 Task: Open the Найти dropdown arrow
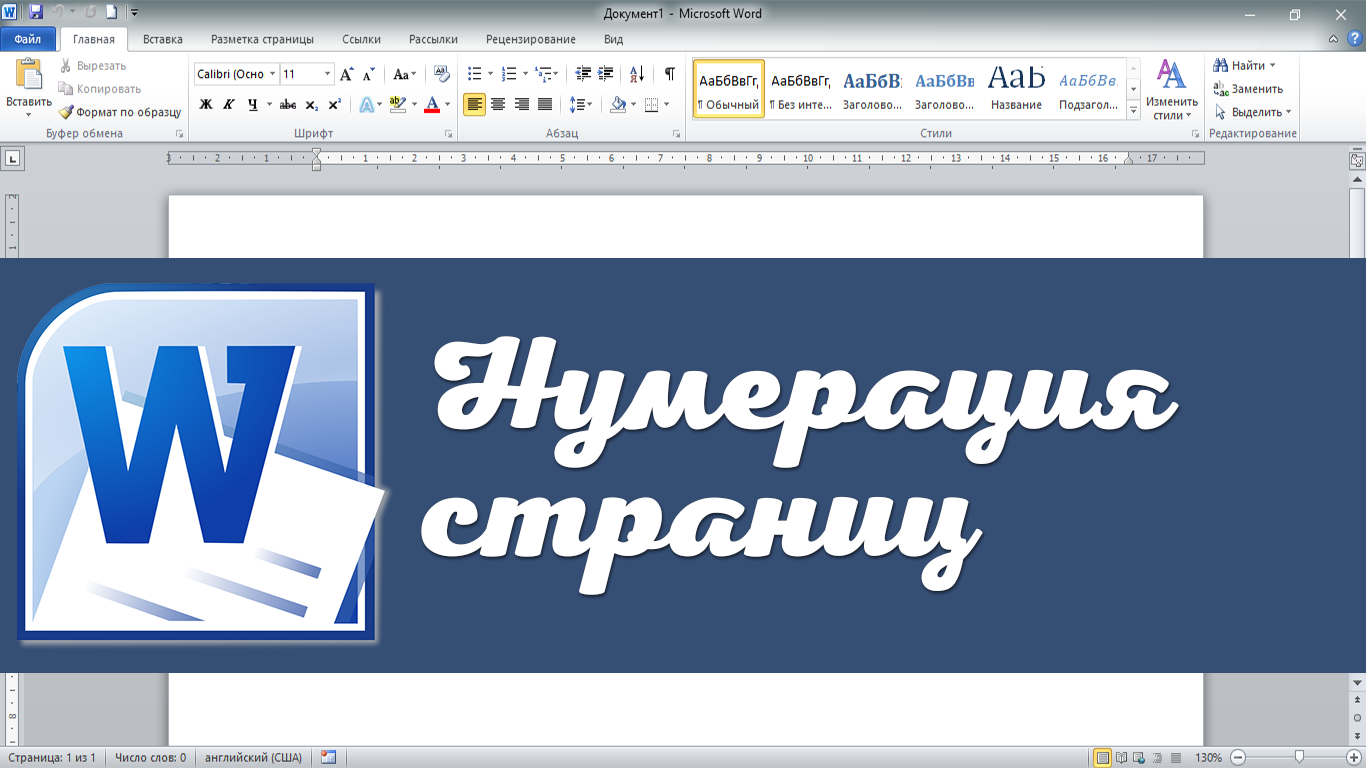point(1272,66)
